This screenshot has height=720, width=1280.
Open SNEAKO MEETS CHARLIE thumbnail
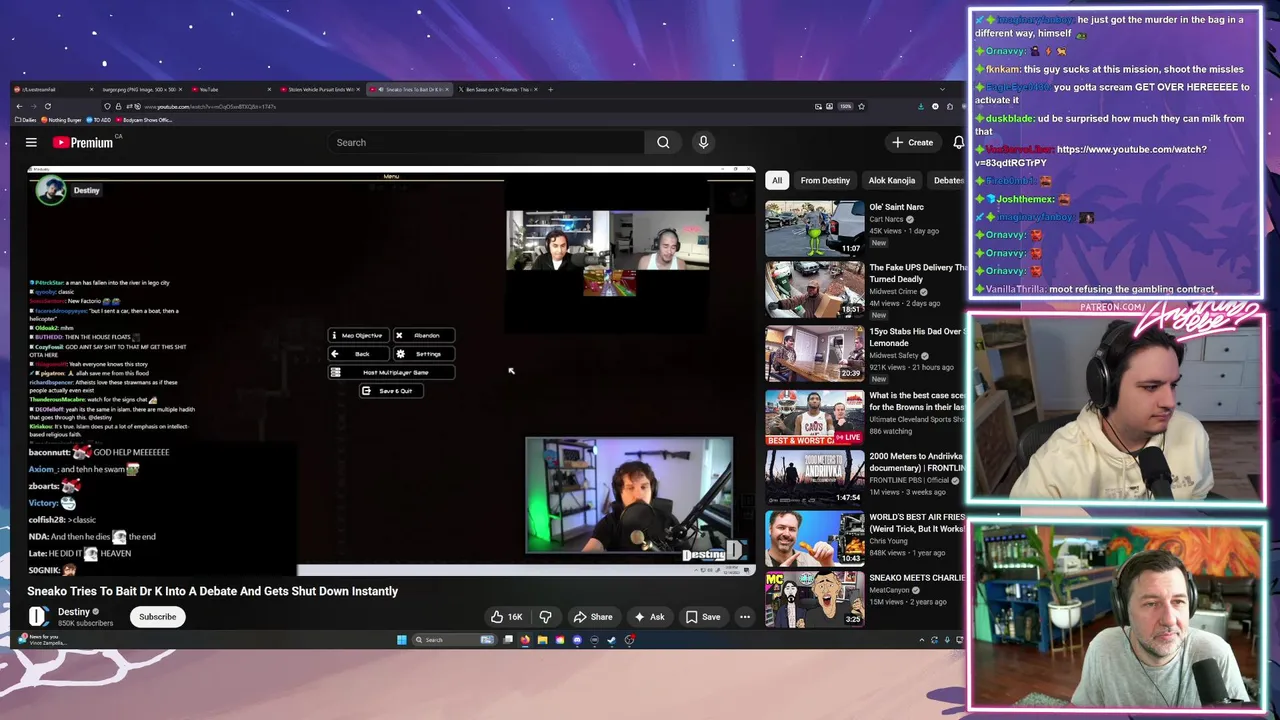tap(815, 599)
